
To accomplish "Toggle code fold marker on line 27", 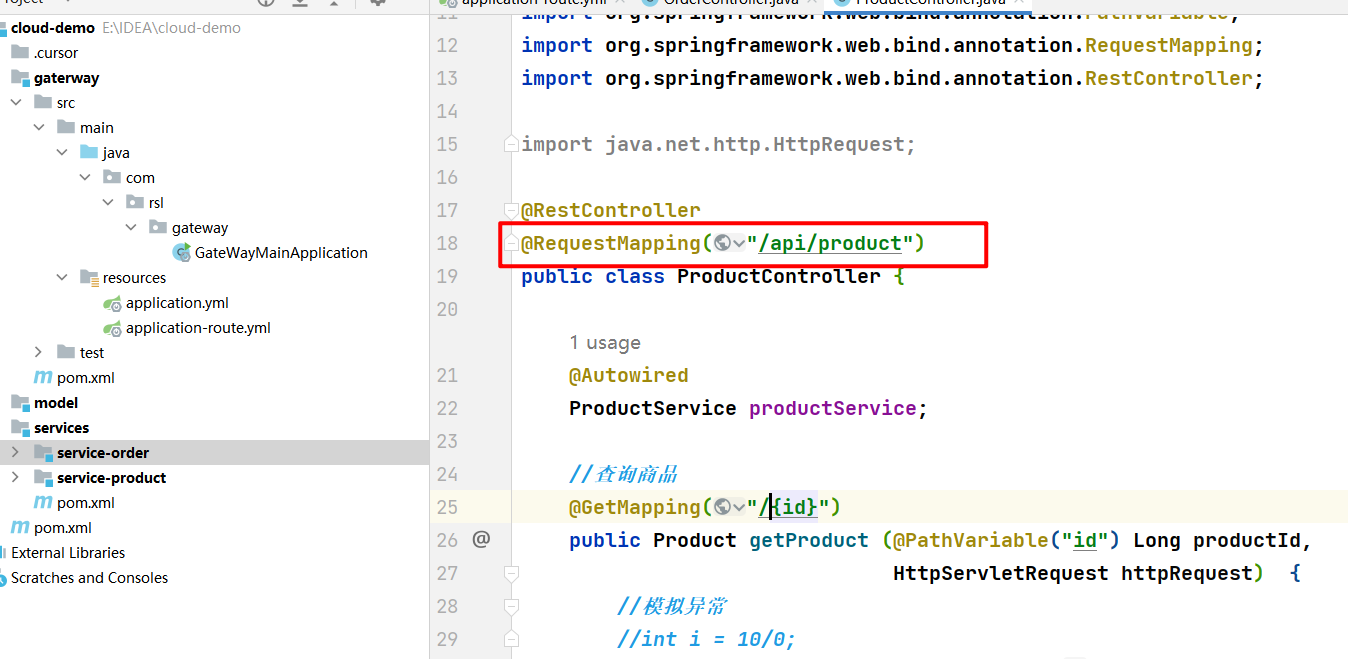I will 512,573.
